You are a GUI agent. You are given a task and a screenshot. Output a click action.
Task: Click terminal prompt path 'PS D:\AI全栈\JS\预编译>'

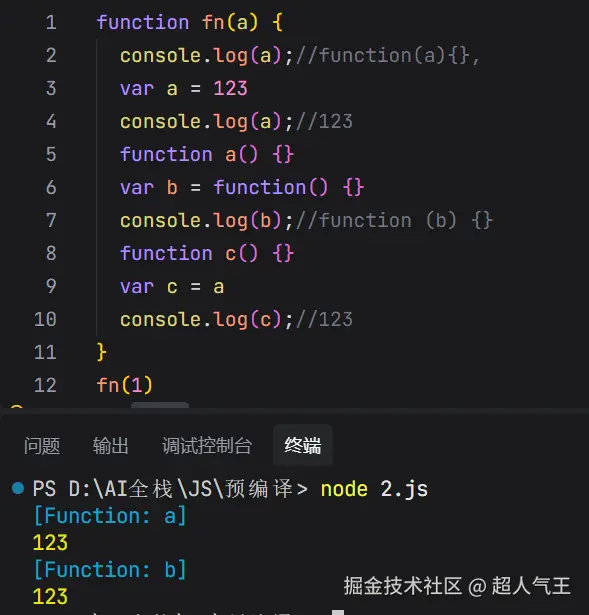[170, 489]
